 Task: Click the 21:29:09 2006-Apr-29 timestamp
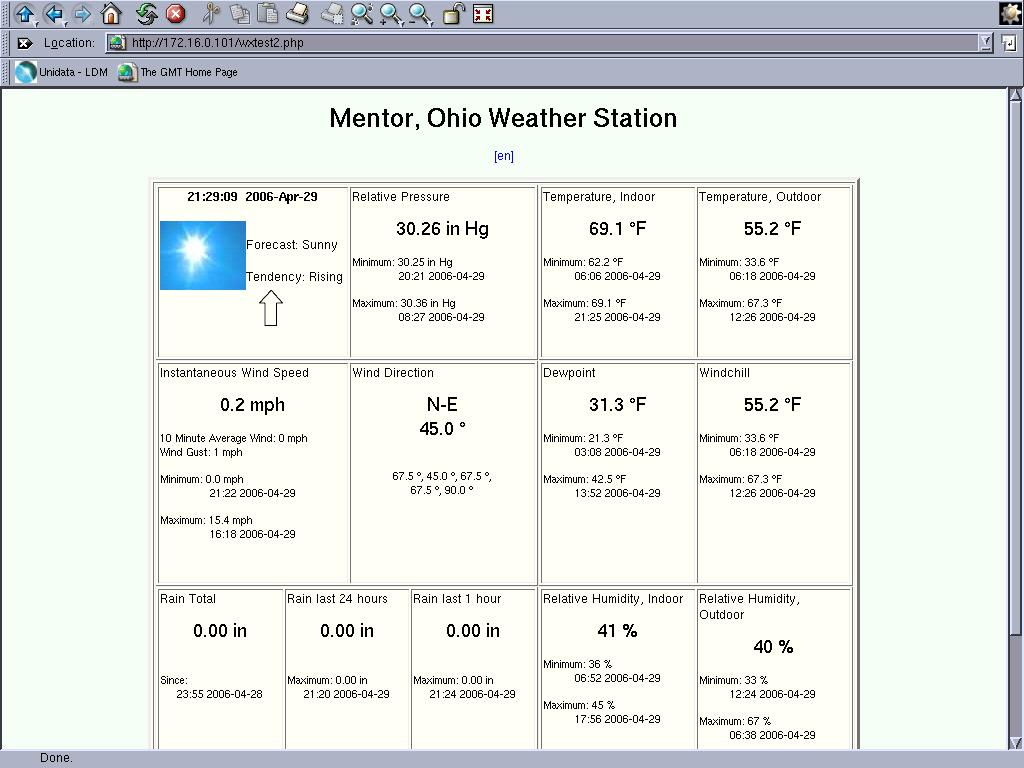(x=252, y=197)
